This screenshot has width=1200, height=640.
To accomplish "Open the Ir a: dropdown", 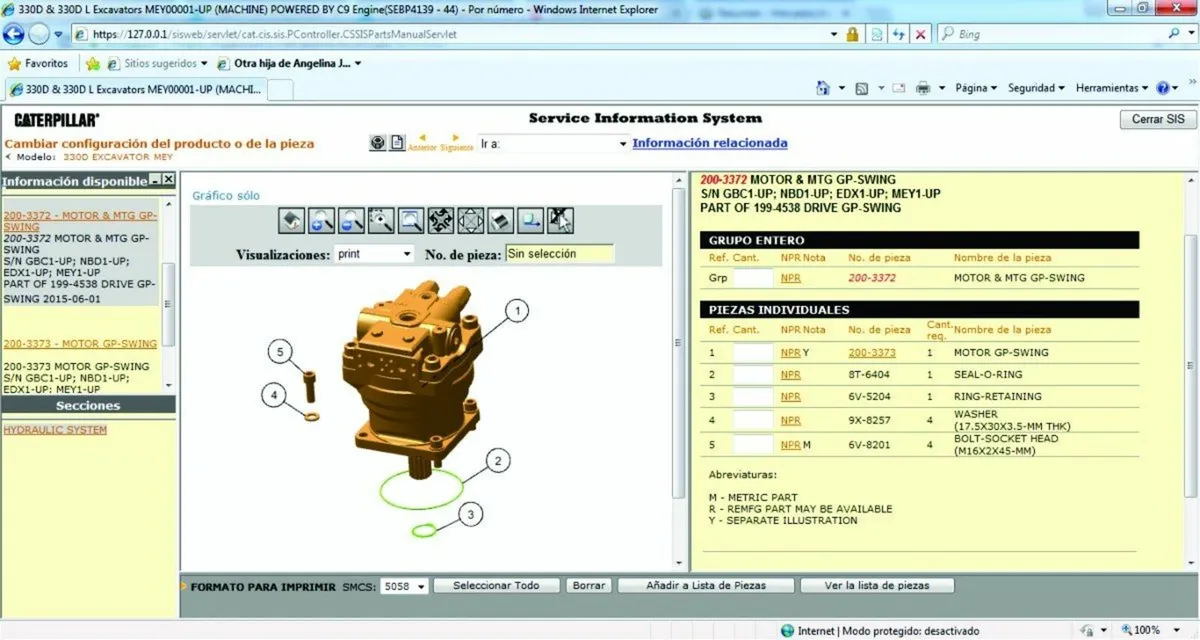I will [x=623, y=144].
